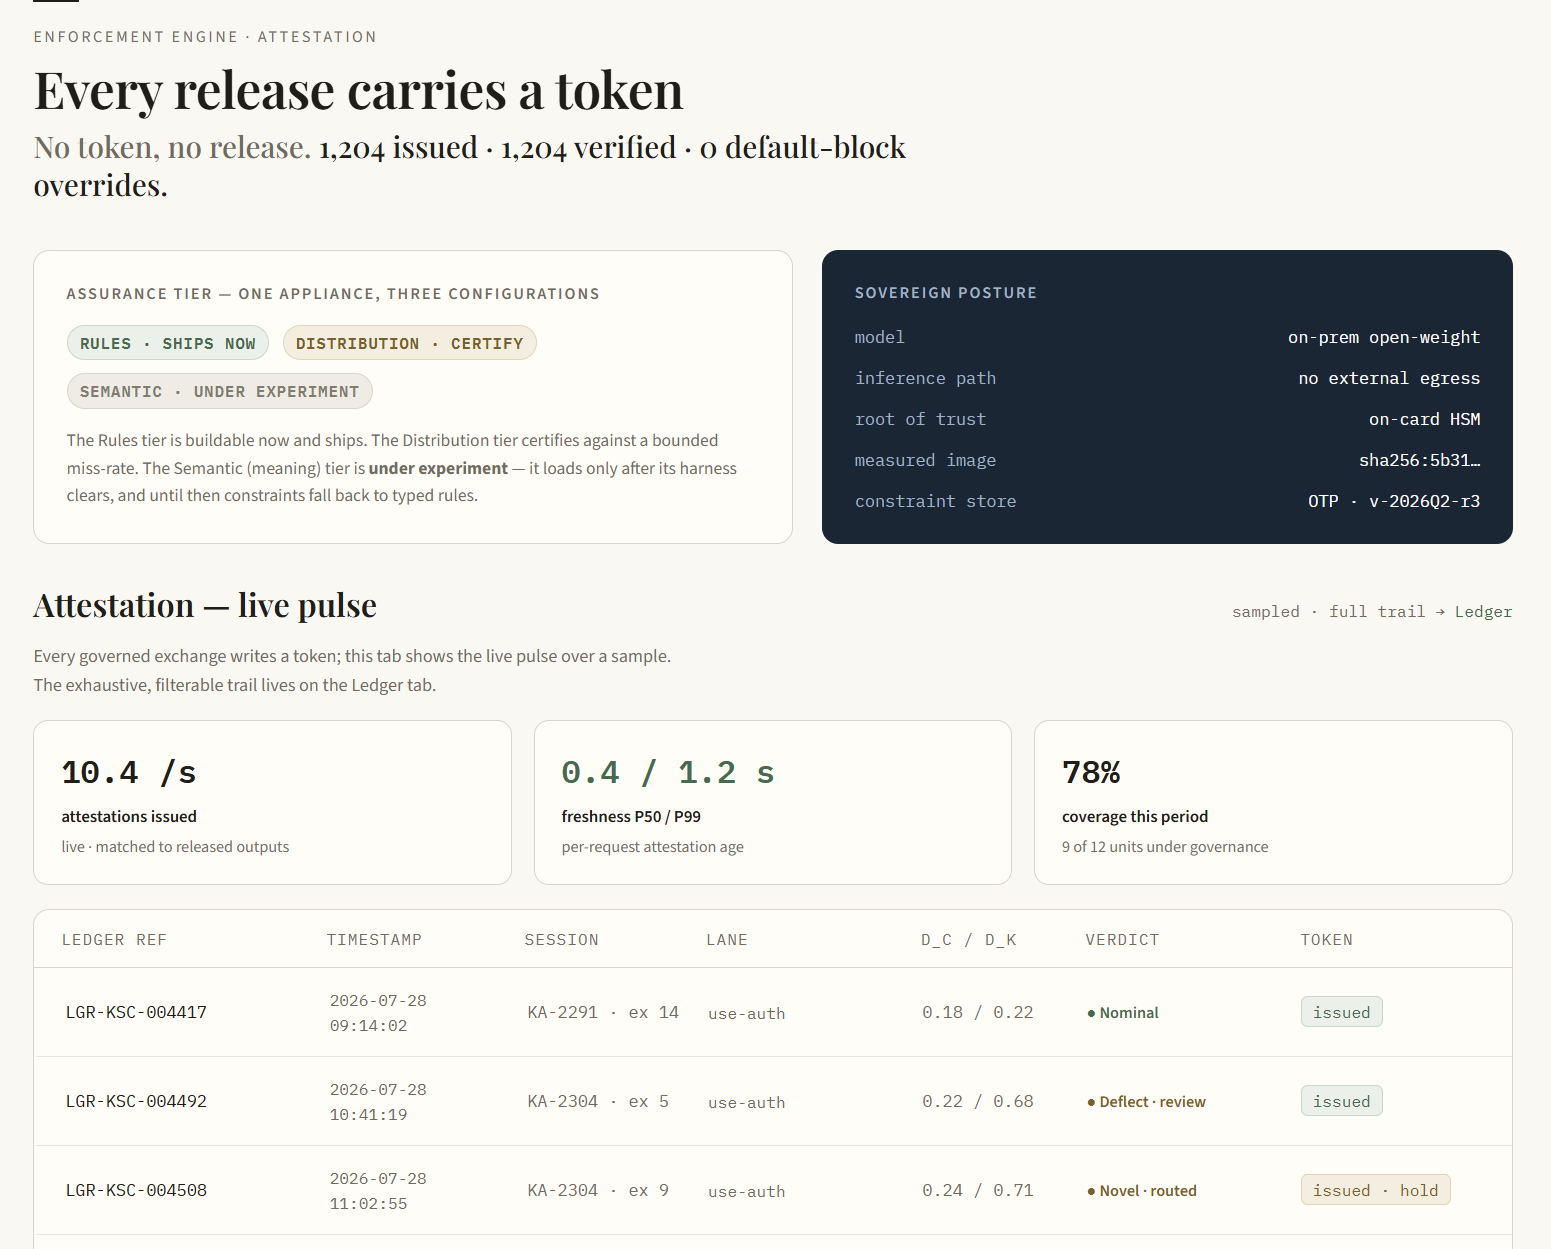The image size is (1551, 1249).
Task: Click the 'on-prem open-weight' model value
Action: (1384, 337)
